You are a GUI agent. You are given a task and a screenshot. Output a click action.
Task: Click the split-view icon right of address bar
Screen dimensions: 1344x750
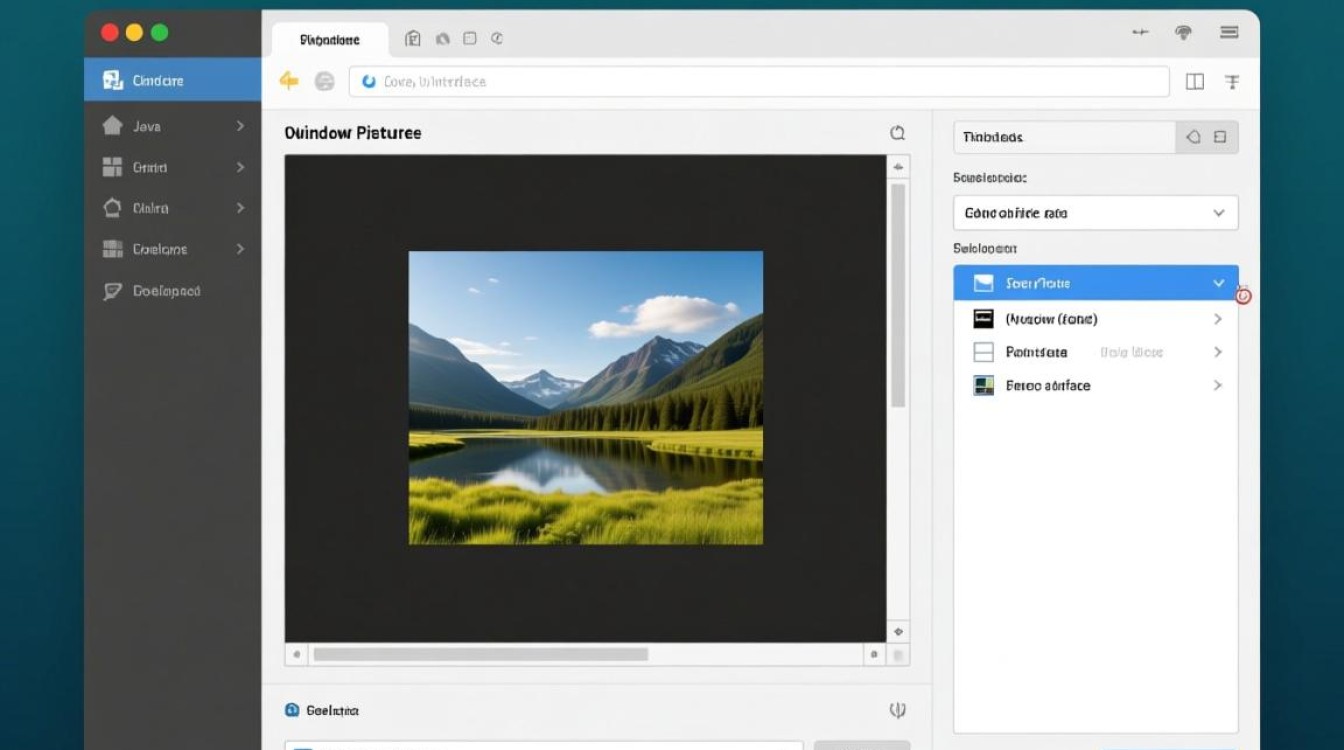[x=1194, y=82]
